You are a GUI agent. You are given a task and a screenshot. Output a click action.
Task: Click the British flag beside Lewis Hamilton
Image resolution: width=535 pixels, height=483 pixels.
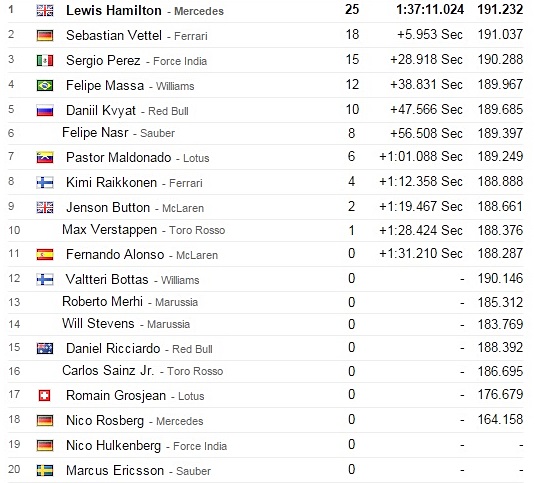(x=45, y=11)
